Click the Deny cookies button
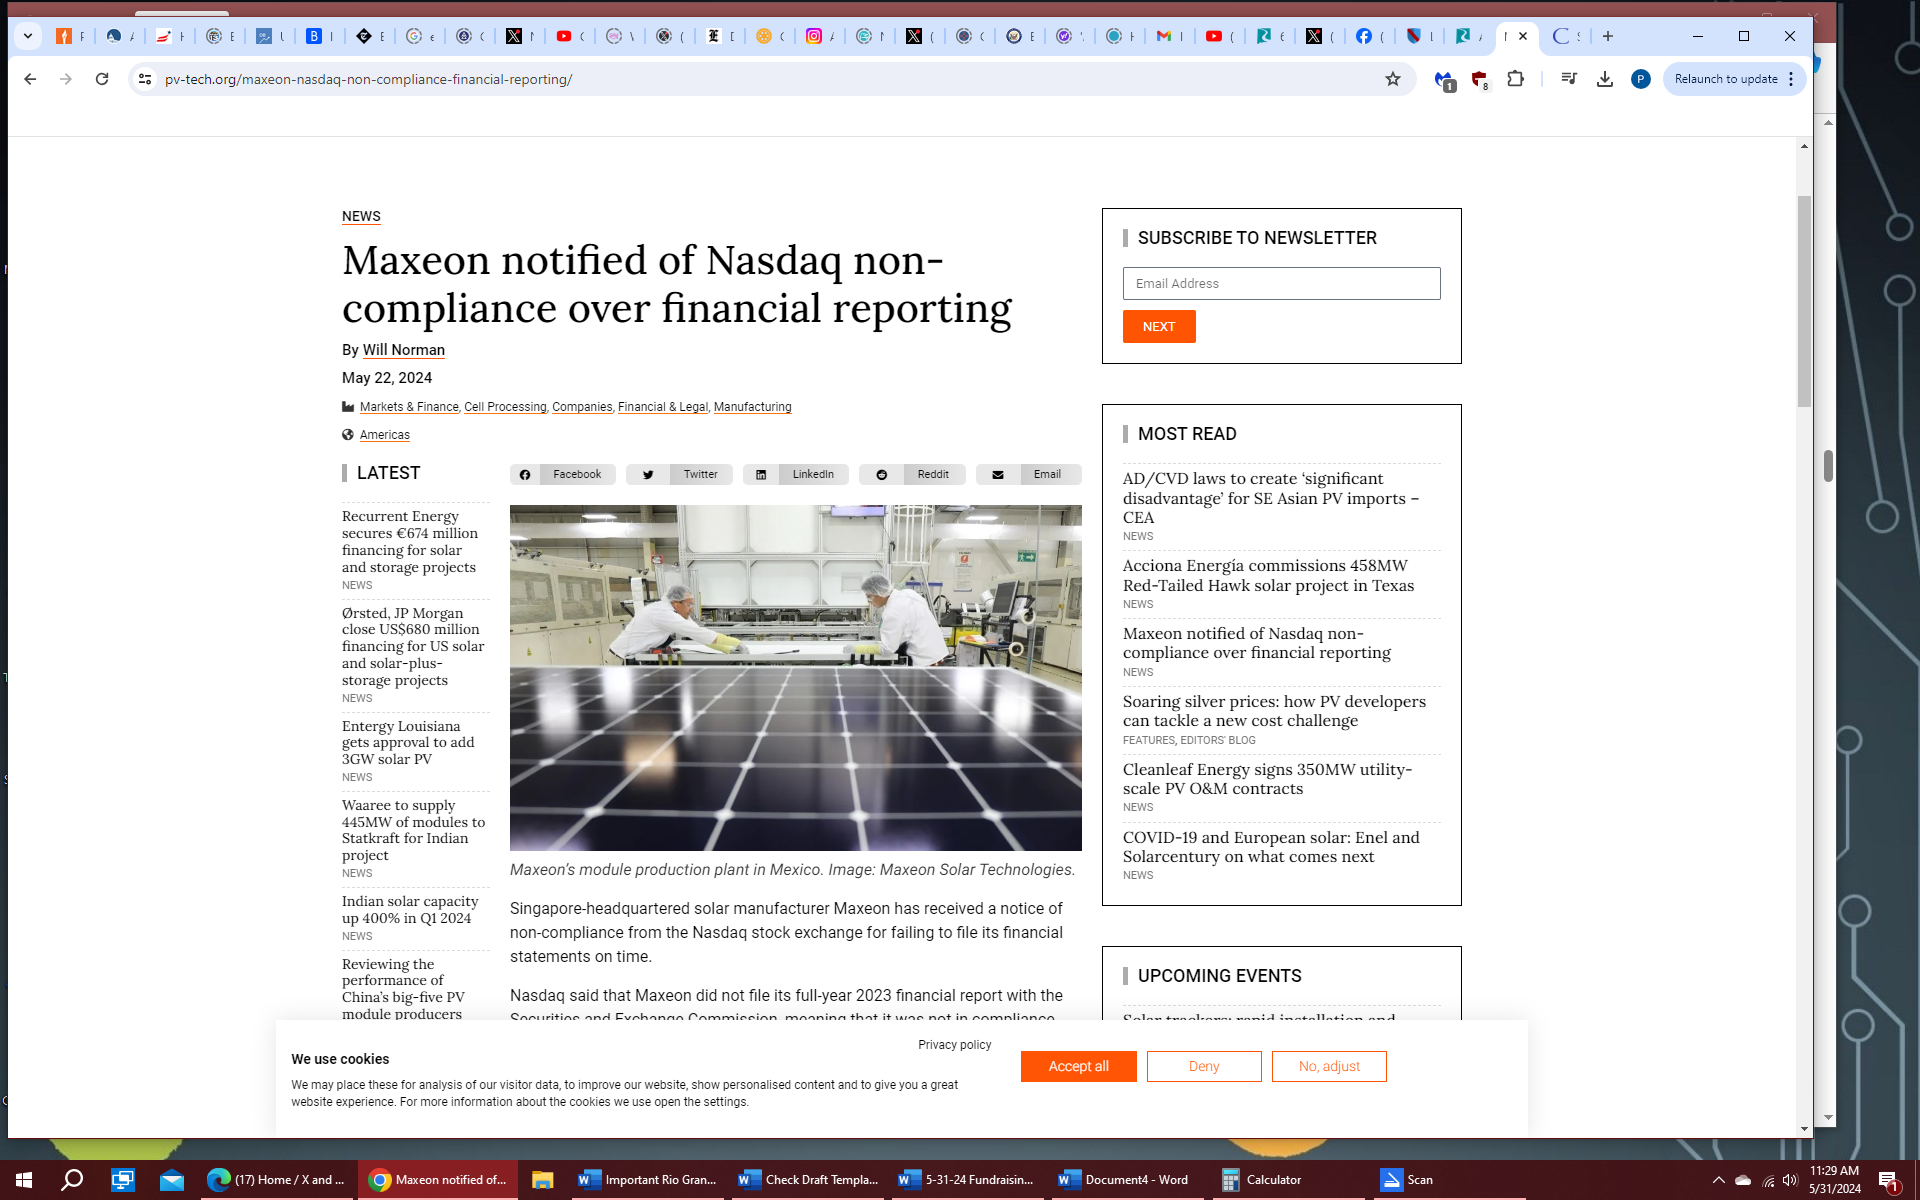The height and width of the screenshot is (1200, 1920). pyautogui.click(x=1203, y=1066)
